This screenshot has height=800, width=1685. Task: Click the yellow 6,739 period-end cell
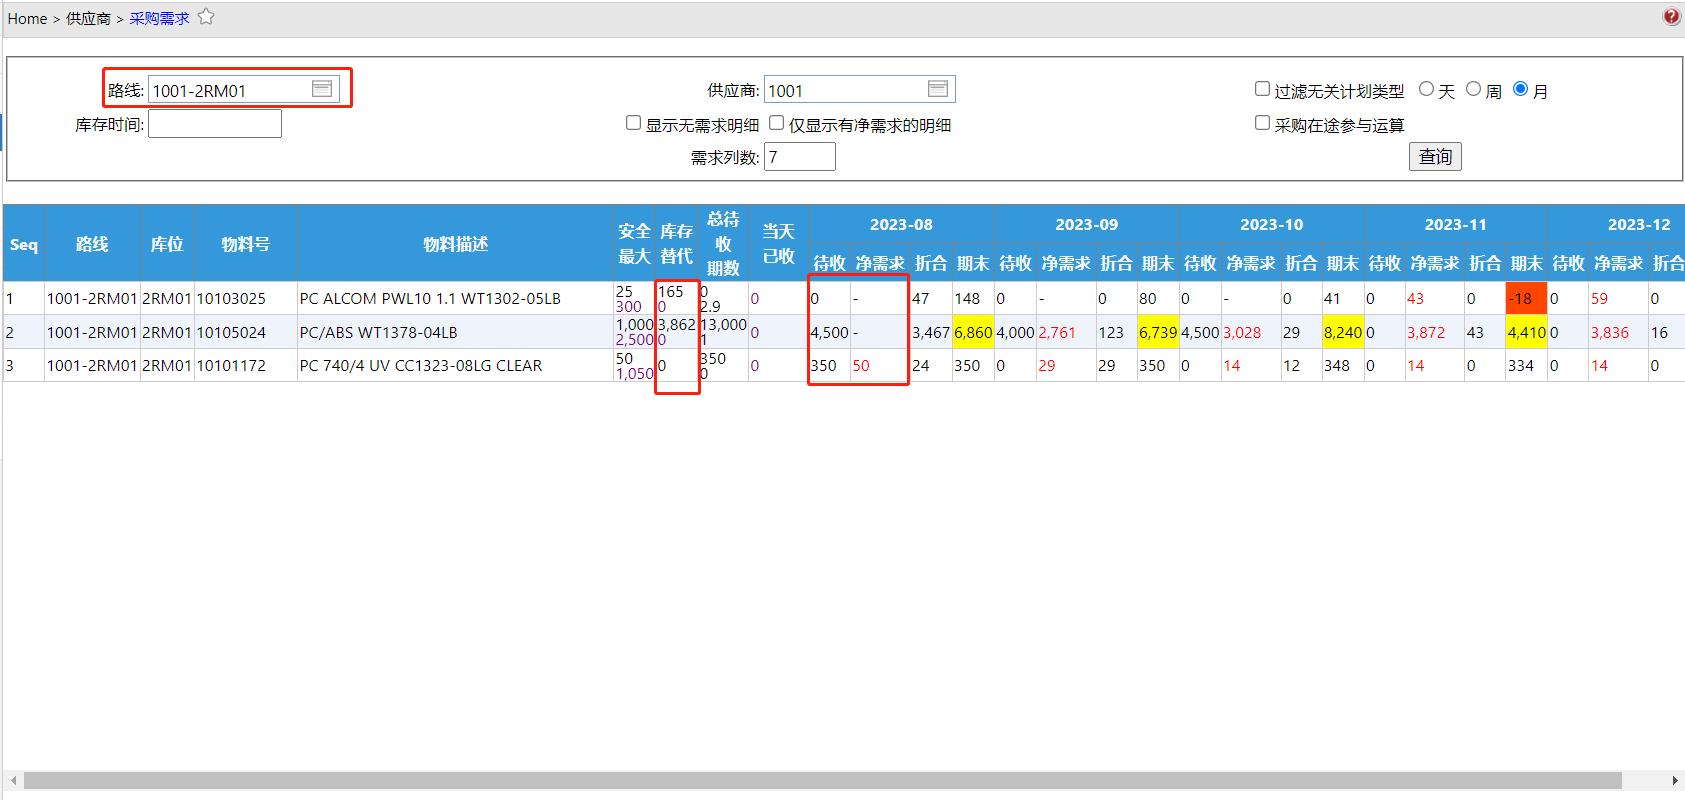1158,332
